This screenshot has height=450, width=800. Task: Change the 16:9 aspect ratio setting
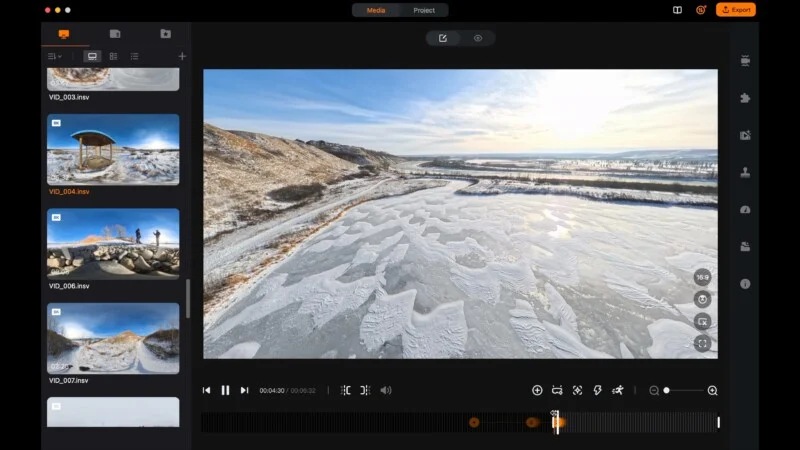(703, 277)
